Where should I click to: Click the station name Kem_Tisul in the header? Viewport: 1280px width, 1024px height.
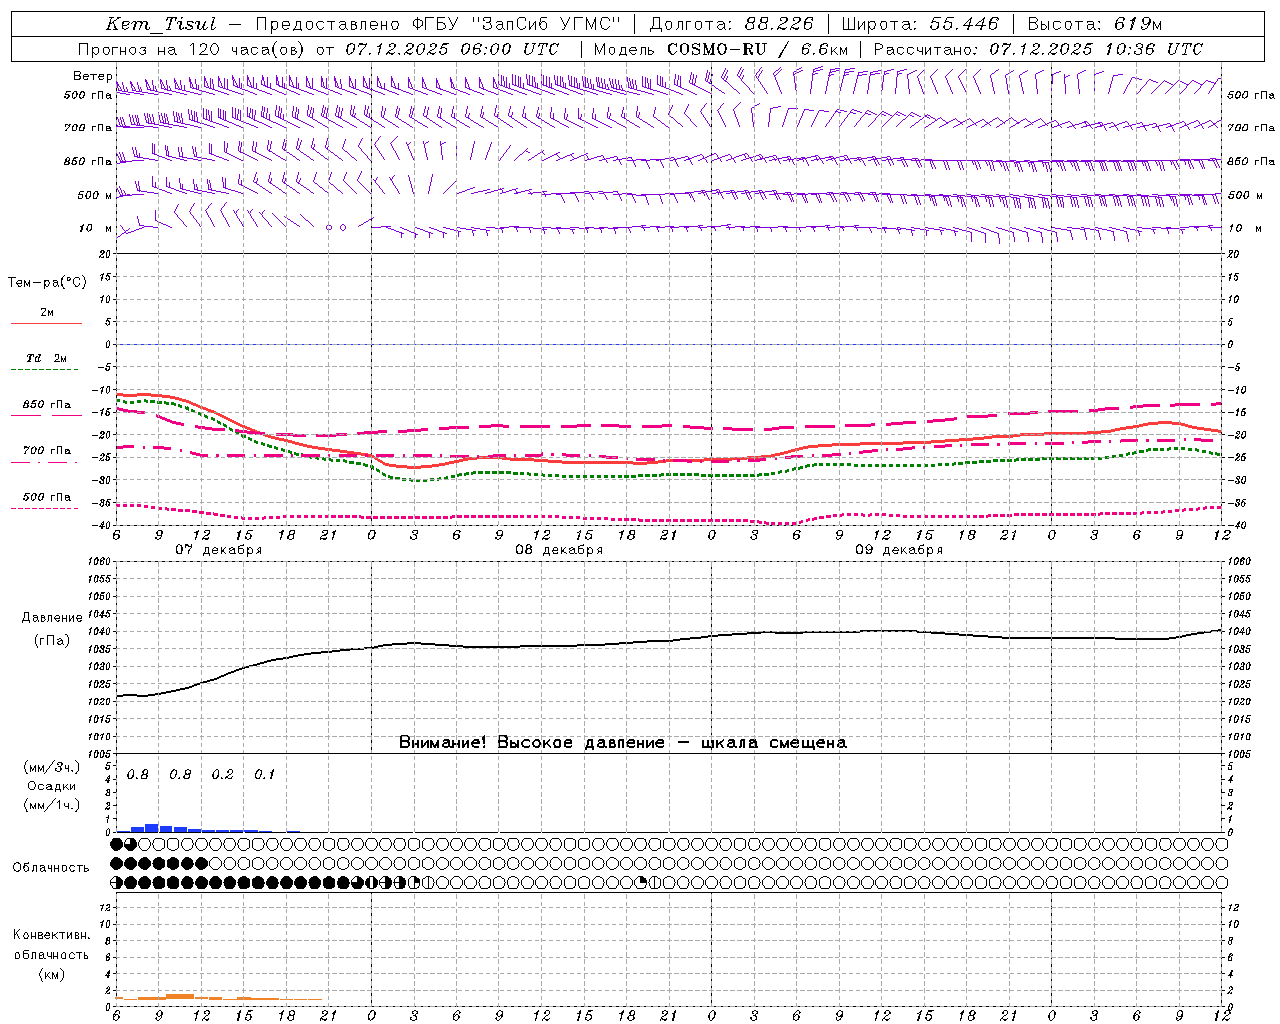click(160, 25)
